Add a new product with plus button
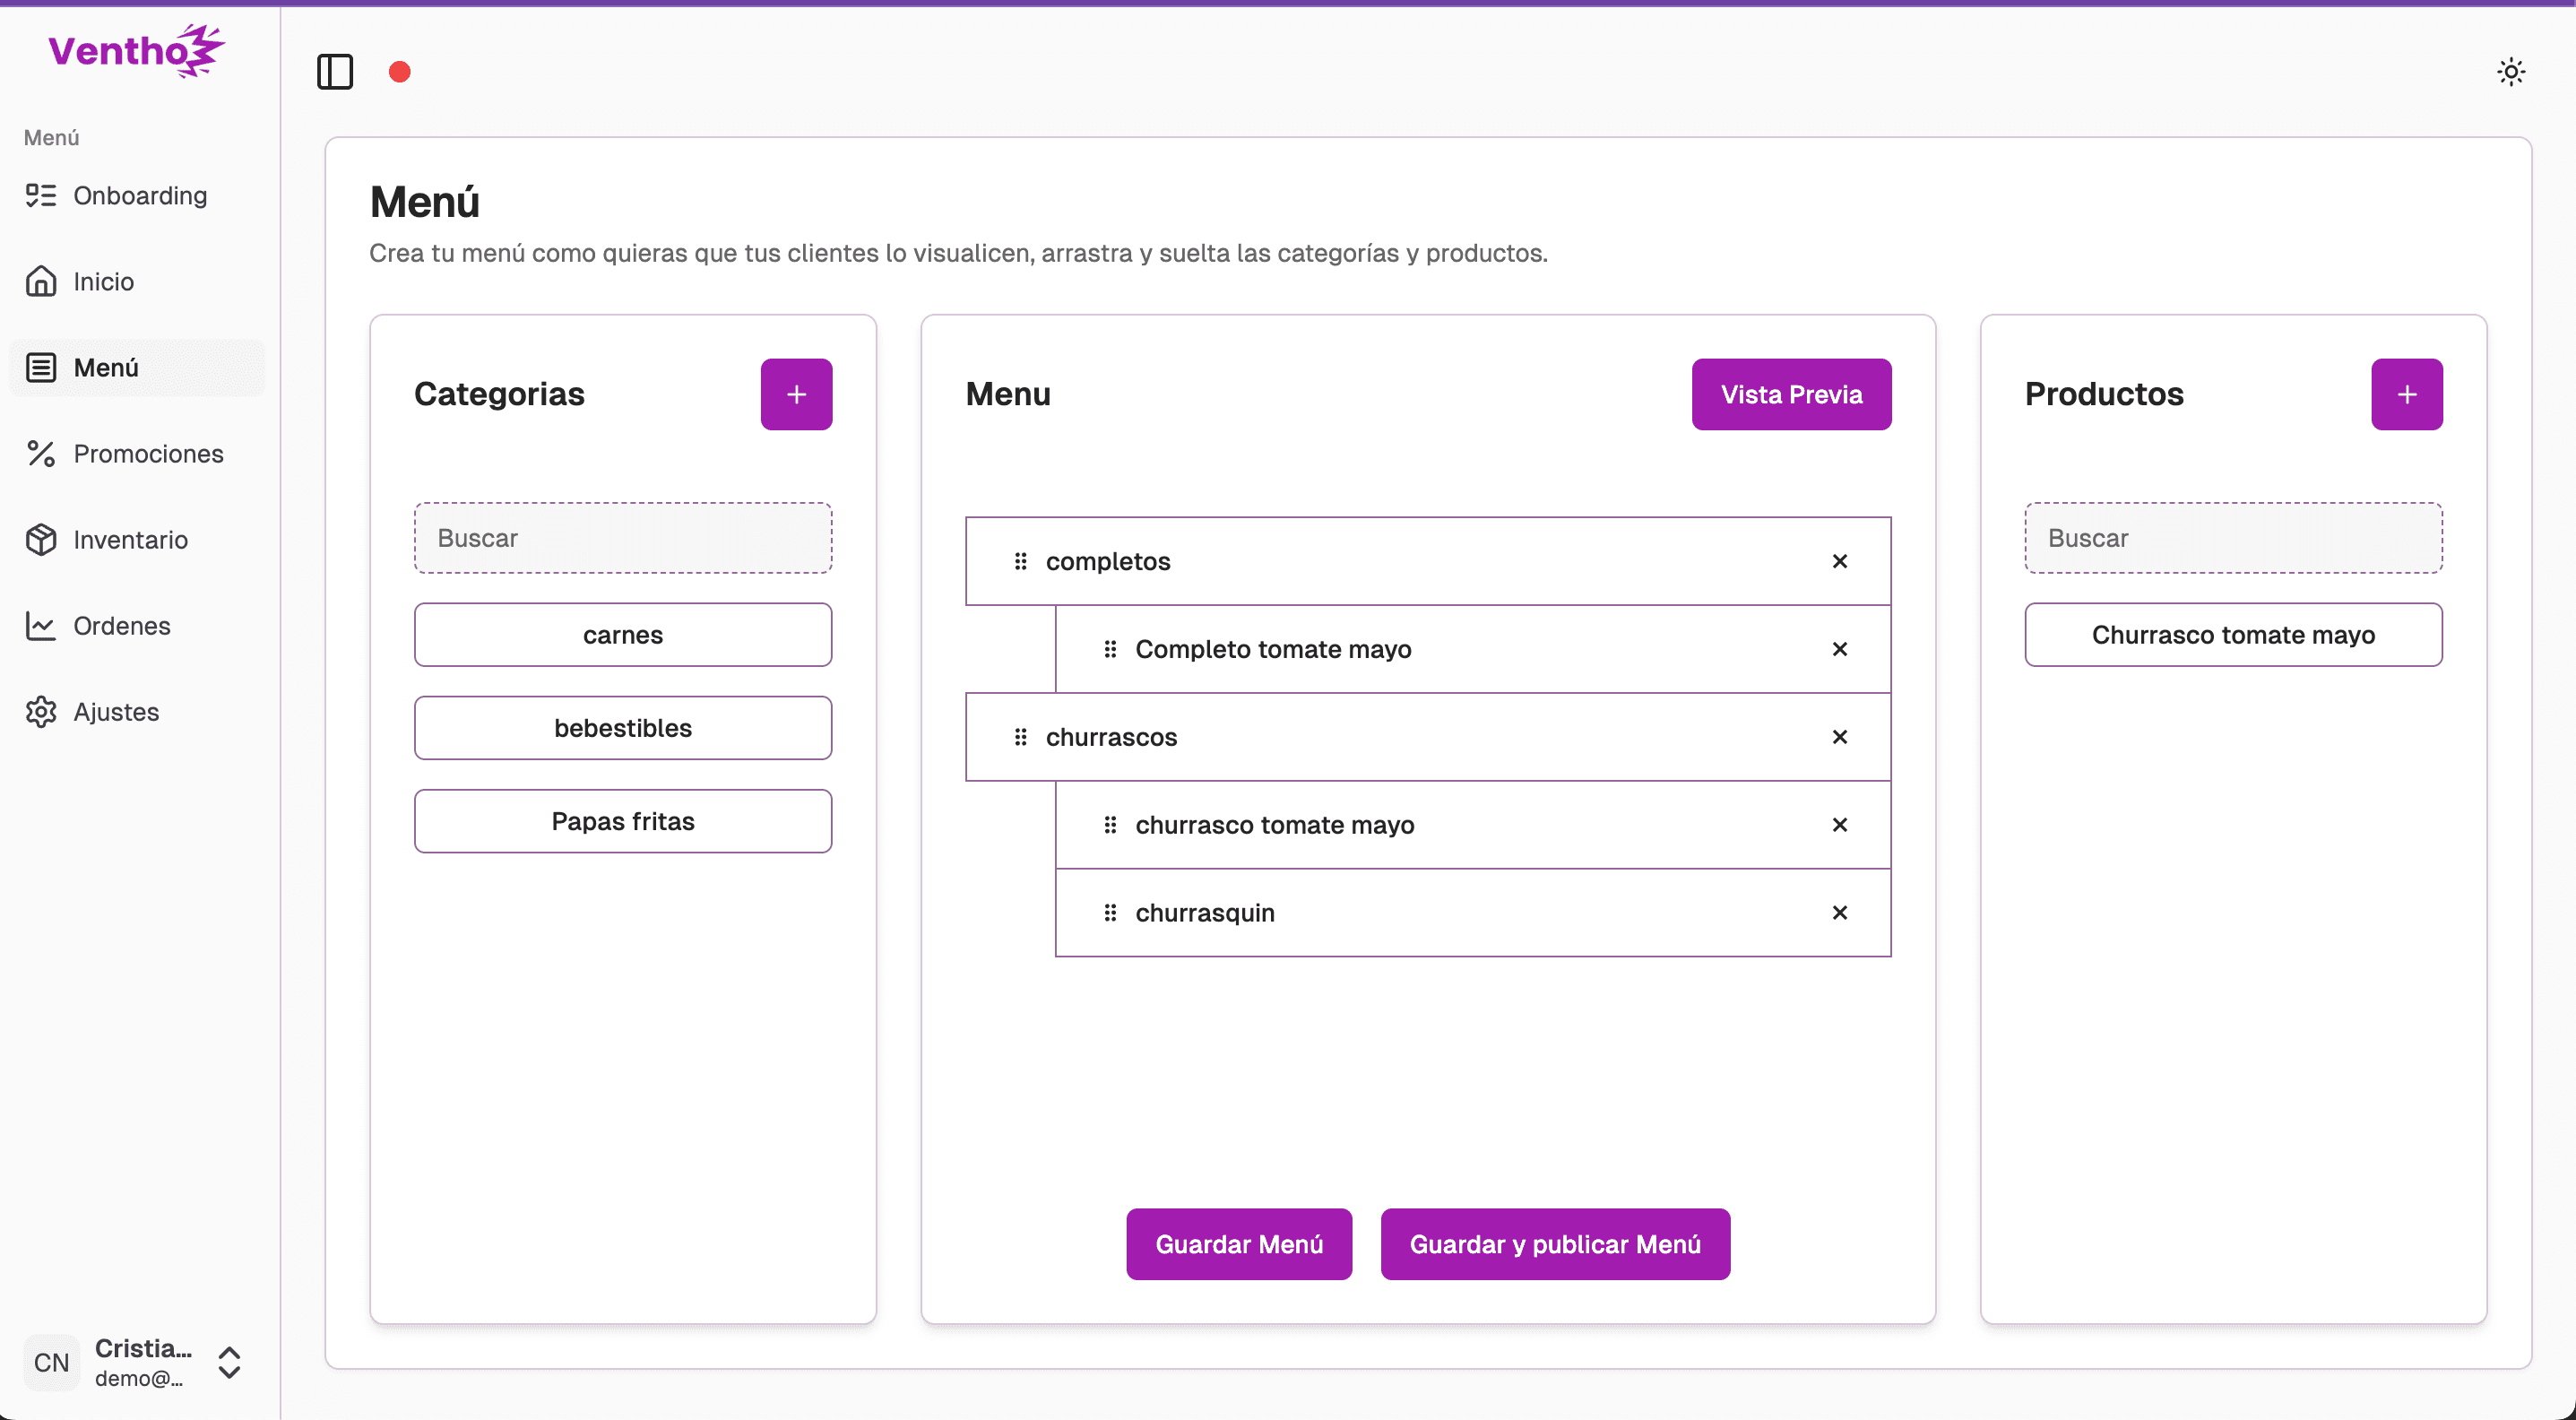 [2406, 394]
